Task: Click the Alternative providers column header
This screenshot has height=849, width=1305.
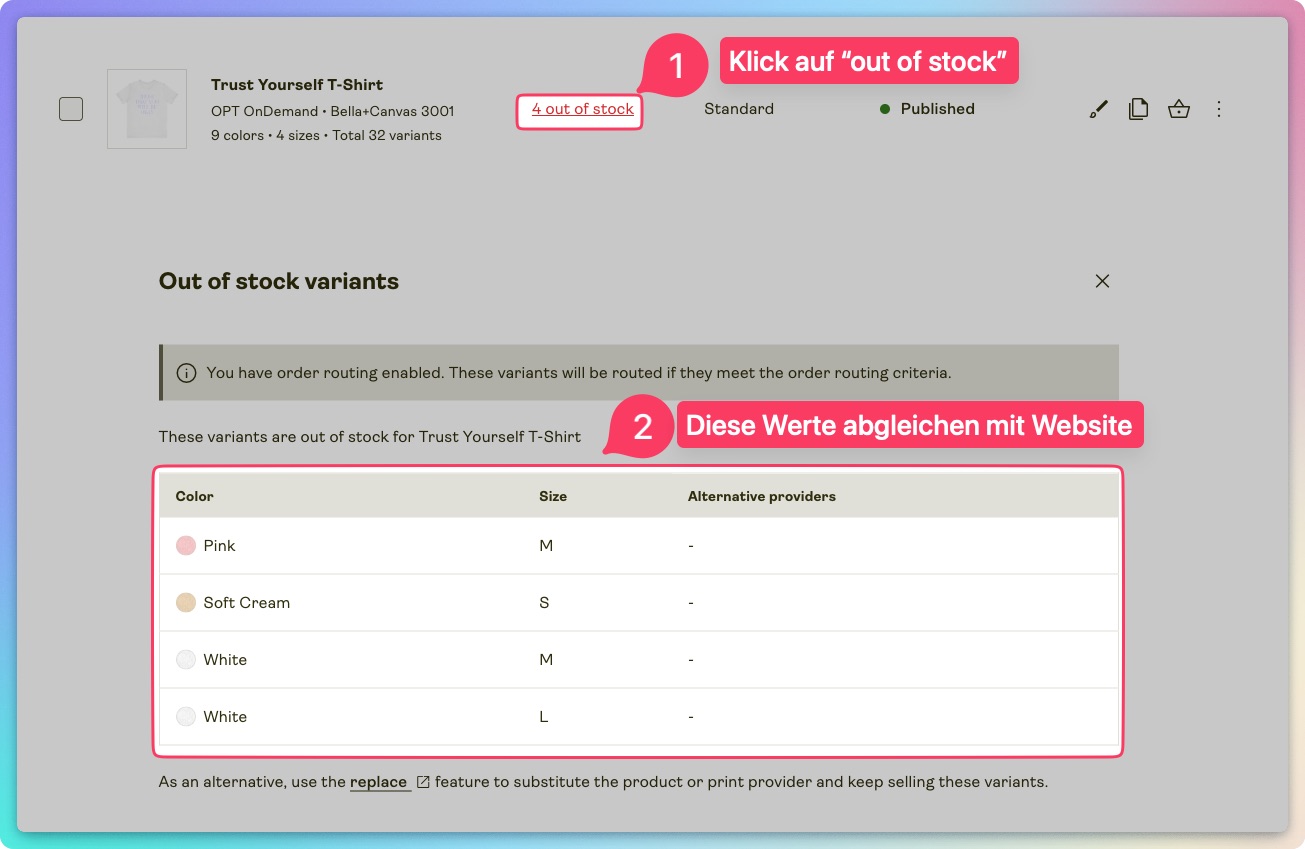Action: pyautogui.click(x=761, y=496)
